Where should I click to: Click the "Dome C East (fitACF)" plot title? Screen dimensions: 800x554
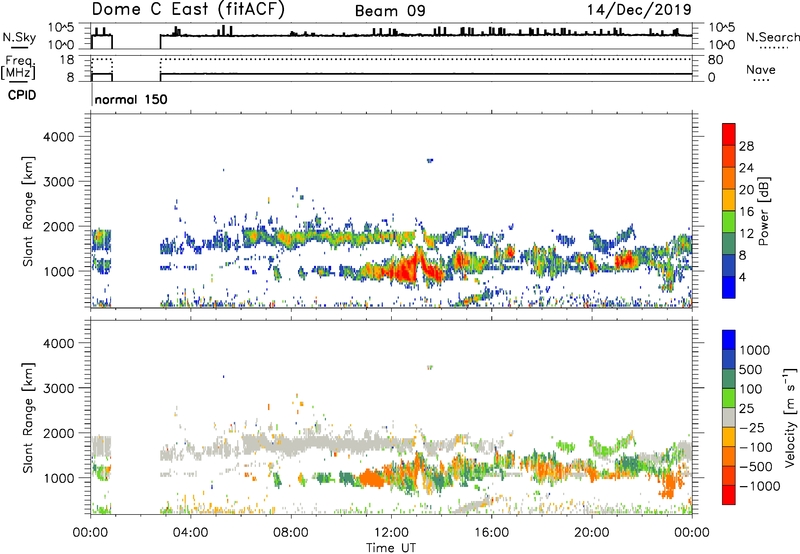188,9
